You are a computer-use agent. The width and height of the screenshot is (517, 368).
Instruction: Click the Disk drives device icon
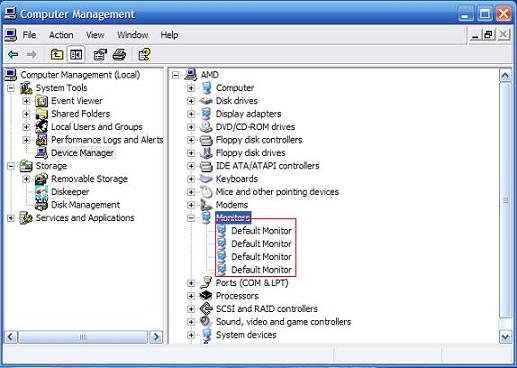206,101
